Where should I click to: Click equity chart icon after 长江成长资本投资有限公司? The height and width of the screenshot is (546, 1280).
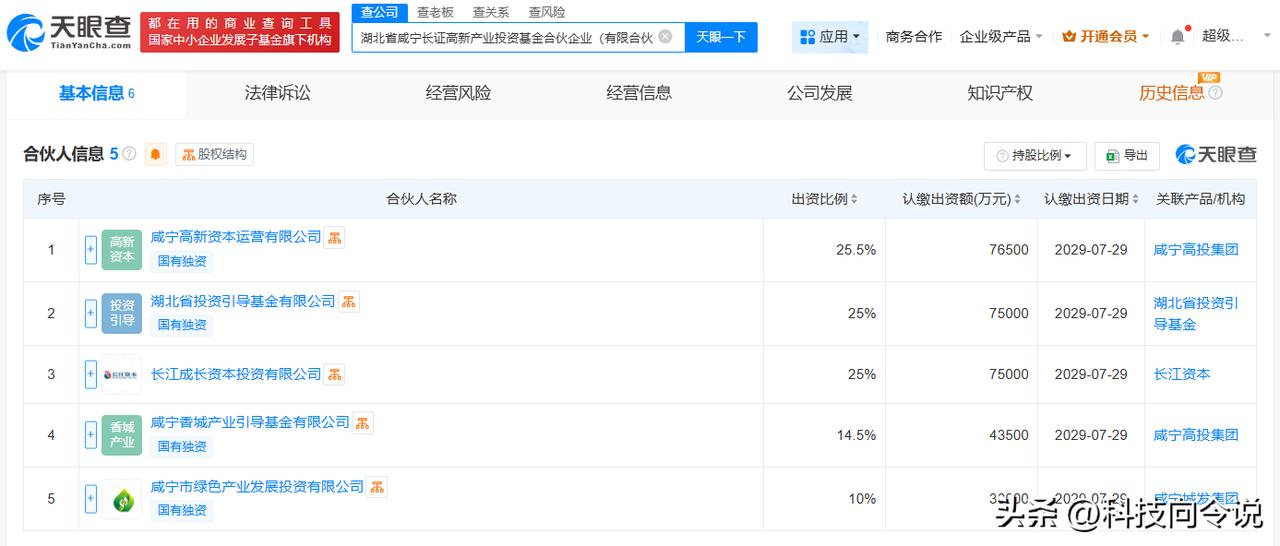[335, 375]
